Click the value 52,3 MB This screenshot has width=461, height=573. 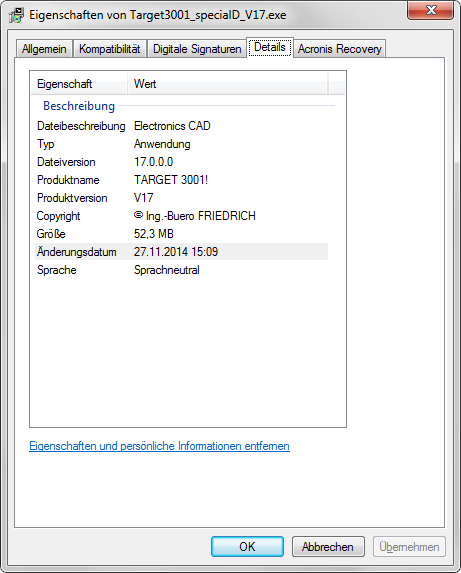click(154, 234)
